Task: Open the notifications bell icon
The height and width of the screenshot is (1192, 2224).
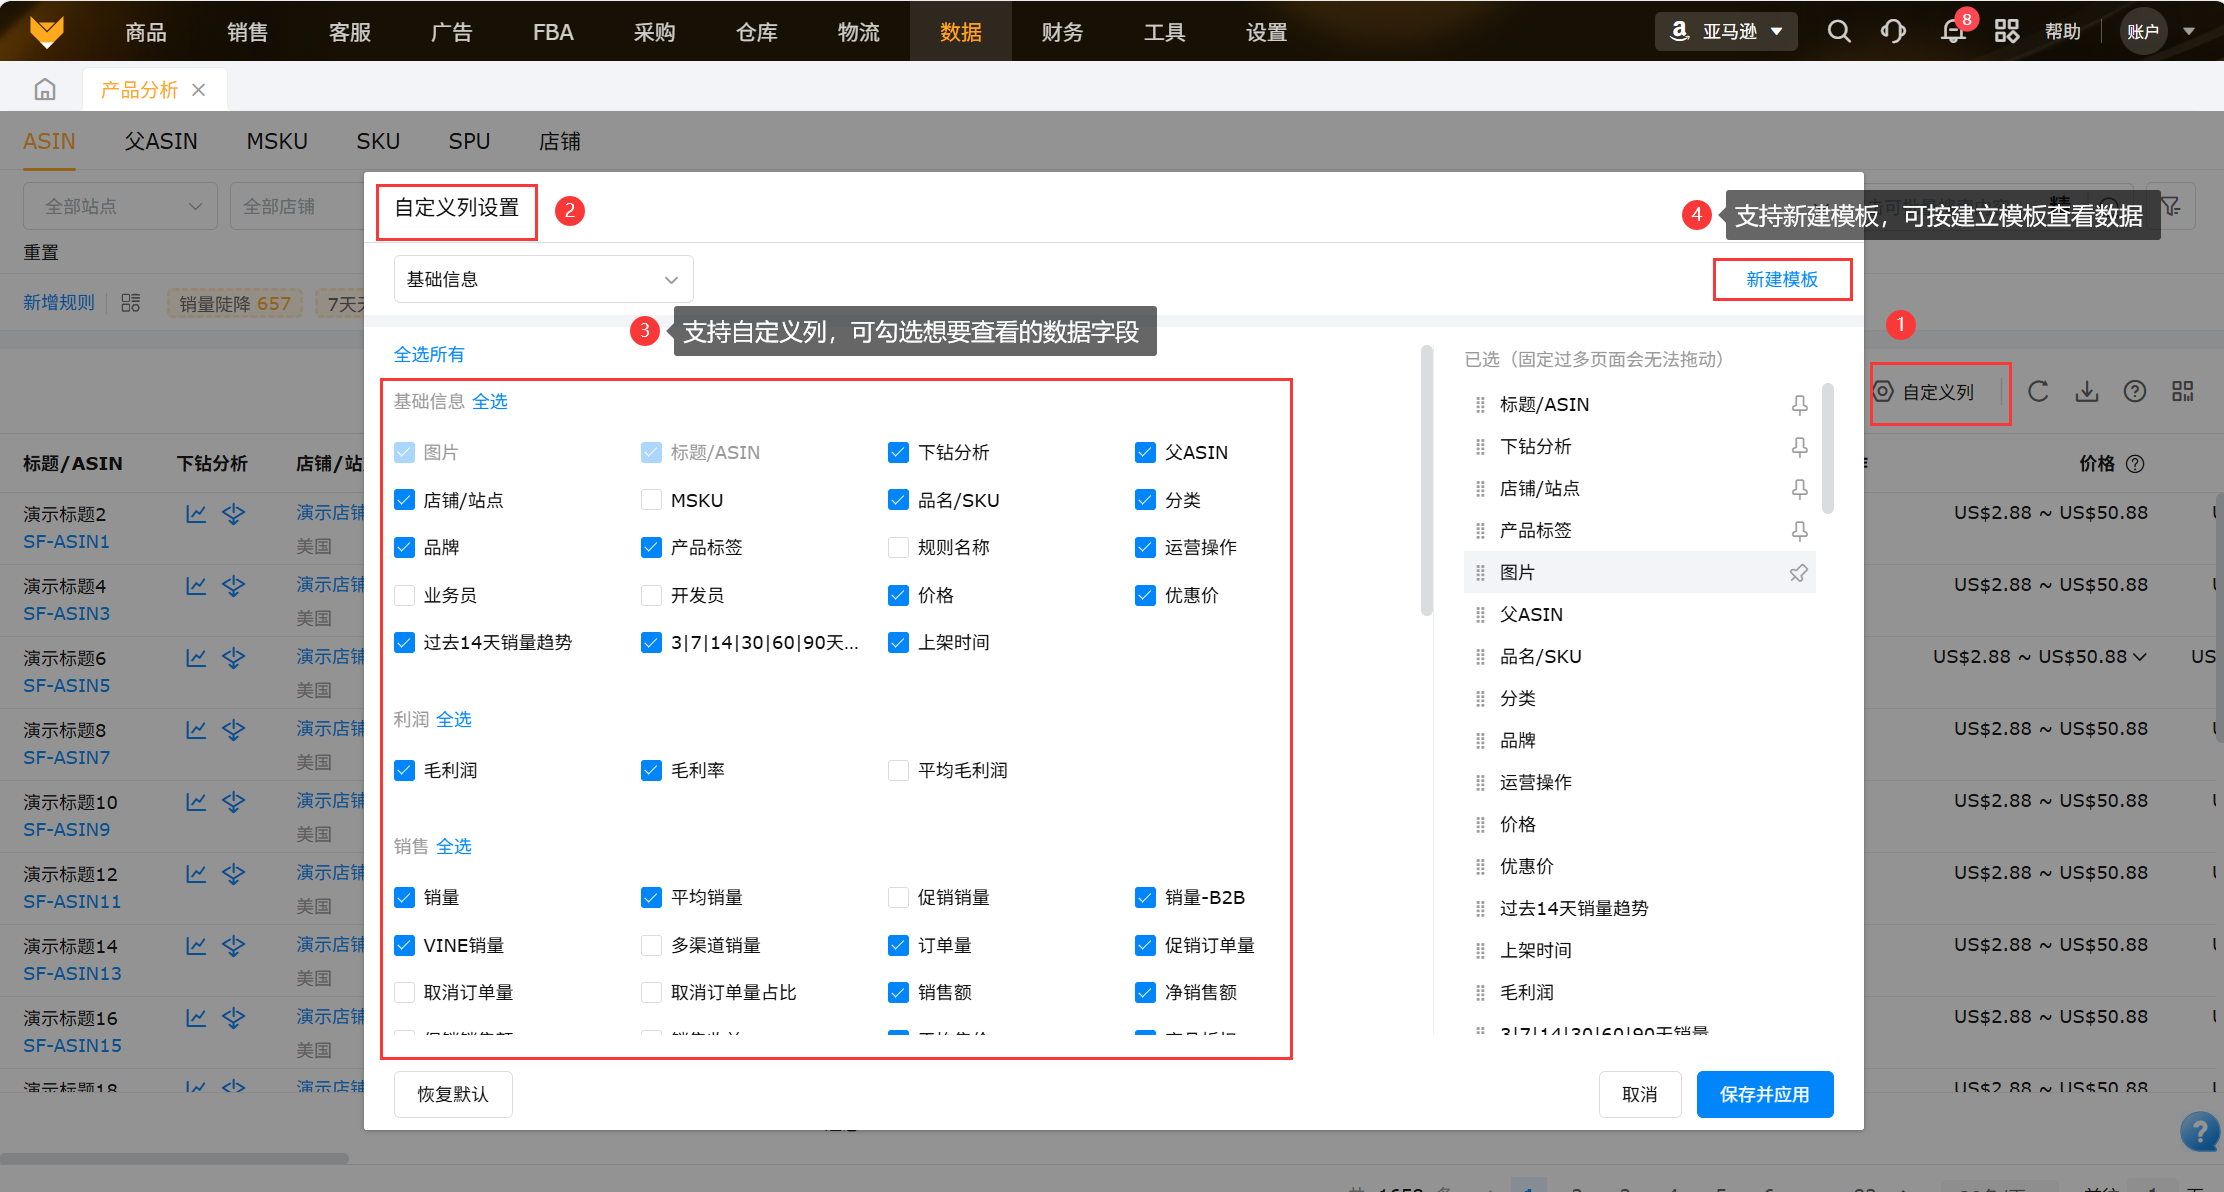Action: click(x=1953, y=32)
